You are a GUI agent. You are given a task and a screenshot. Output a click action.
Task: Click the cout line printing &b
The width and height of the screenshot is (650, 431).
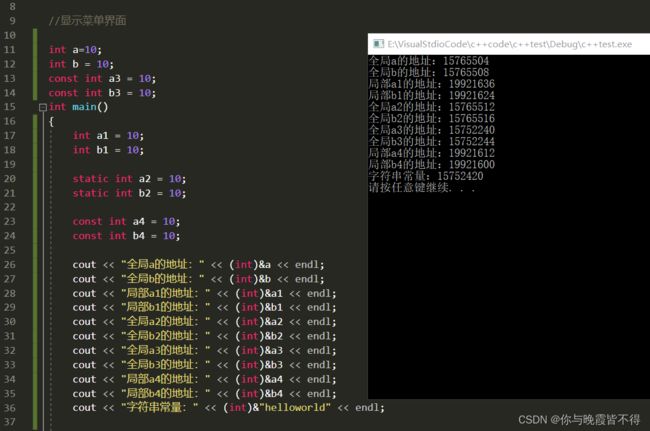click(199, 279)
